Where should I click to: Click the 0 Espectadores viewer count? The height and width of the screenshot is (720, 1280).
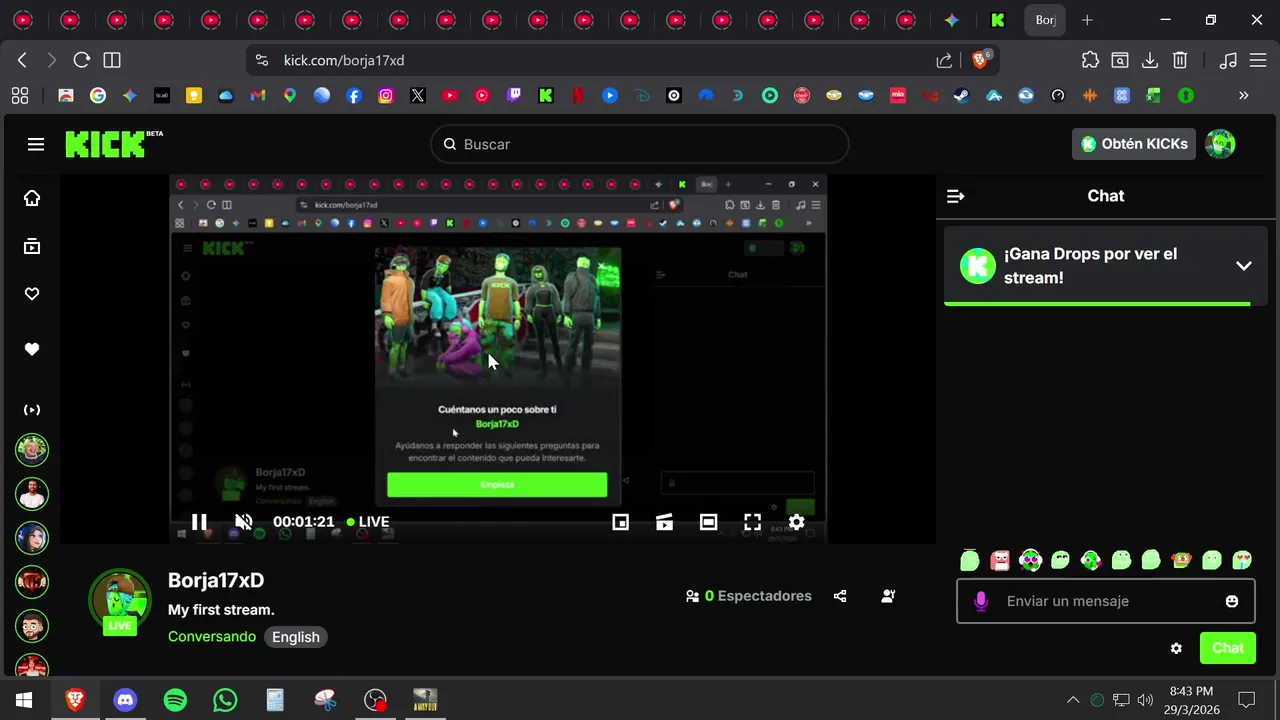click(x=749, y=596)
